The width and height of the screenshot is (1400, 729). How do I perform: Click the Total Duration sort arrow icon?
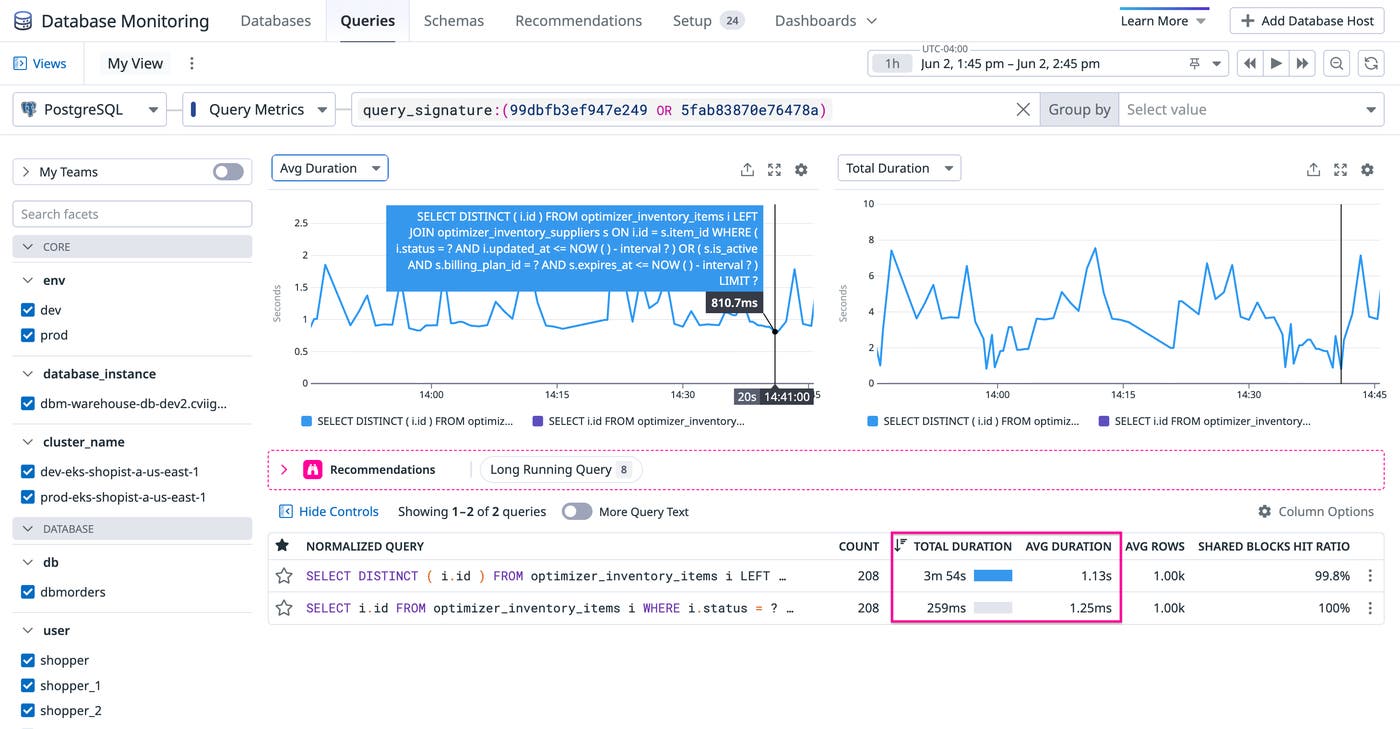pos(900,546)
